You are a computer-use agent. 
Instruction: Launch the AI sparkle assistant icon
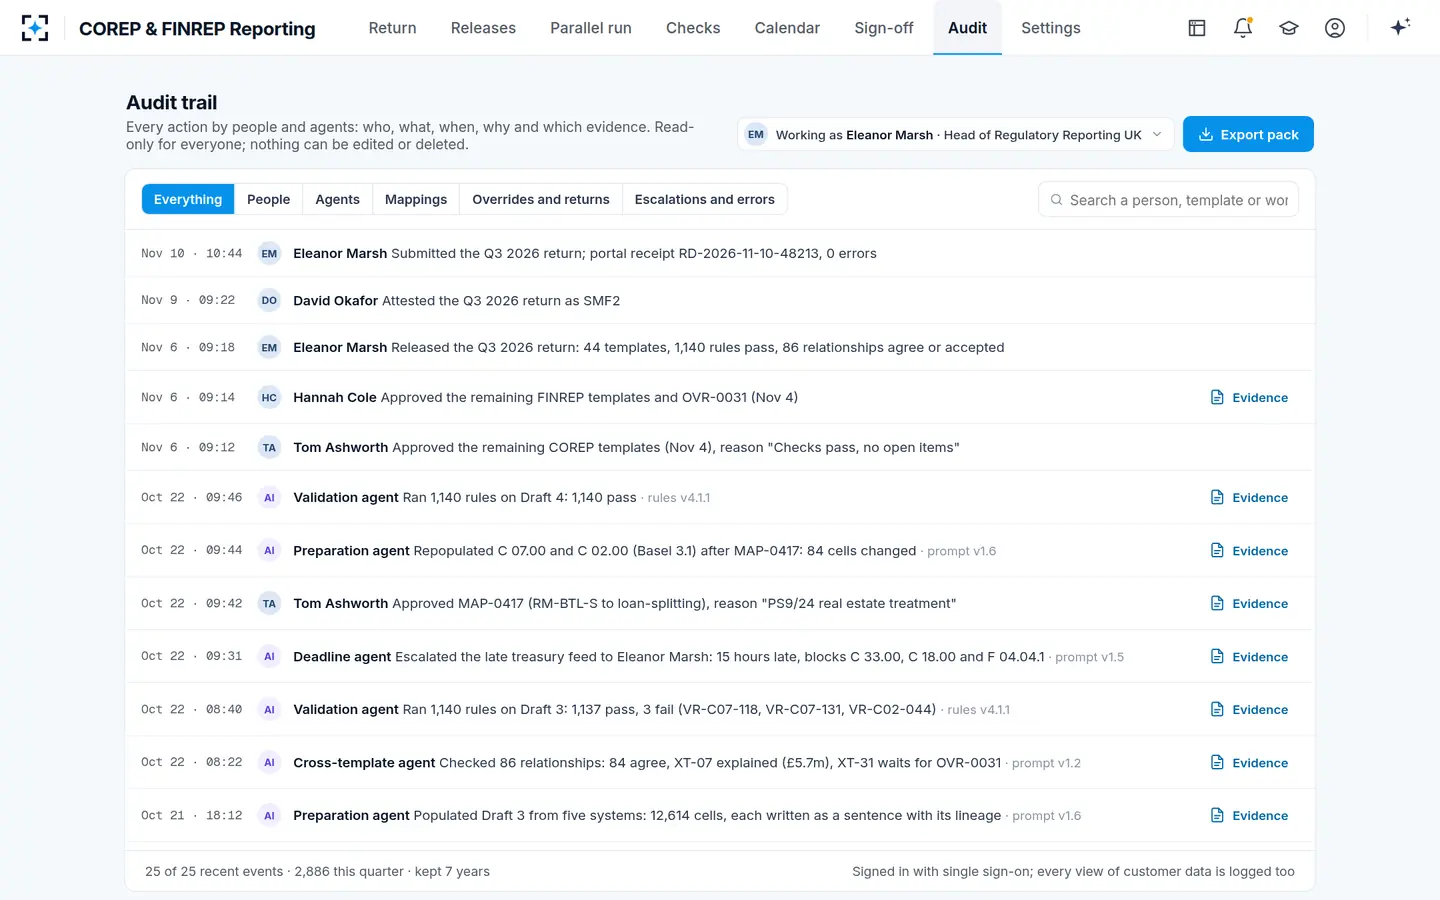click(1400, 27)
